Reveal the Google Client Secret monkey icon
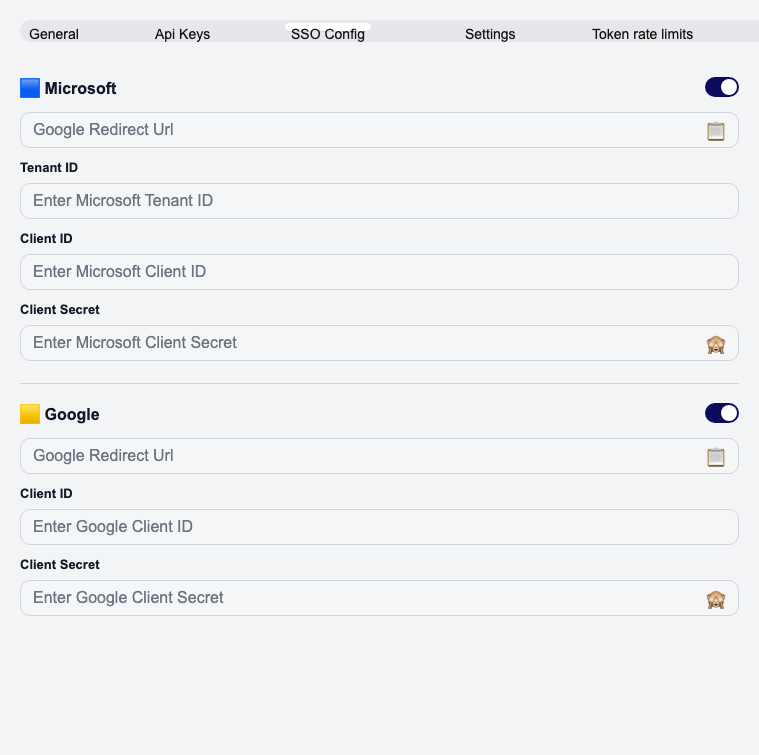The height and width of the screenshot is (755, 759). (x=715, y=599)
